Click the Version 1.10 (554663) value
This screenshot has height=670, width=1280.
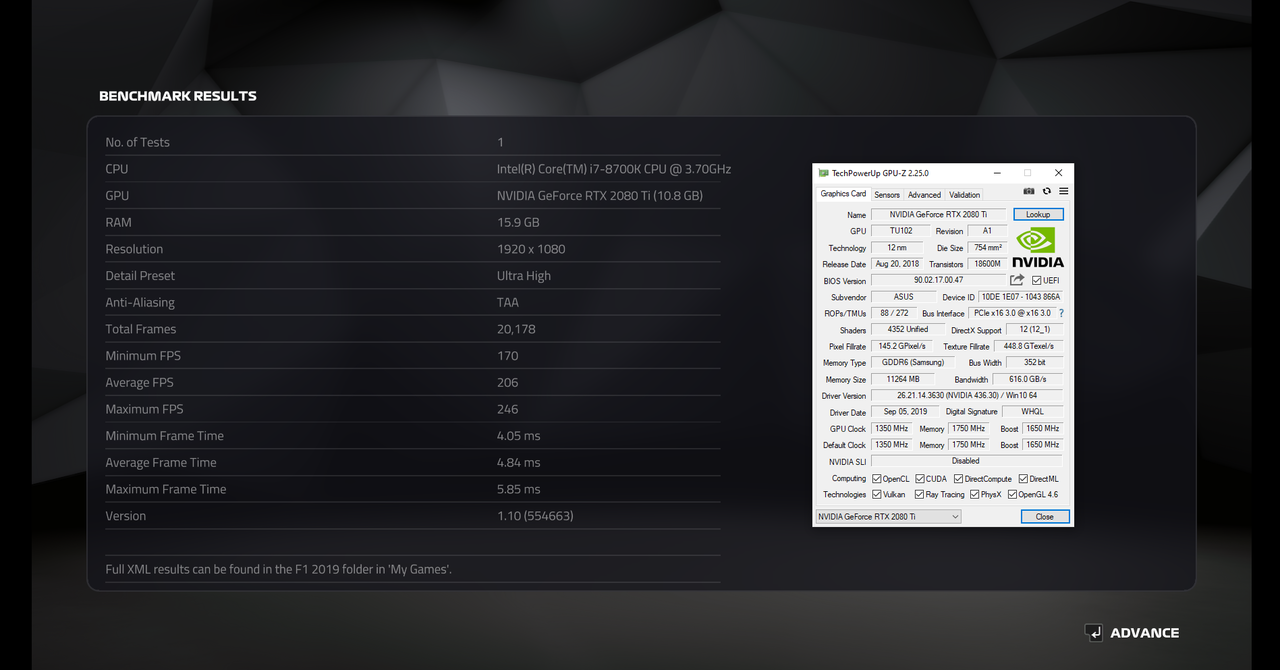pyautogui.click(x=535, y=516)
